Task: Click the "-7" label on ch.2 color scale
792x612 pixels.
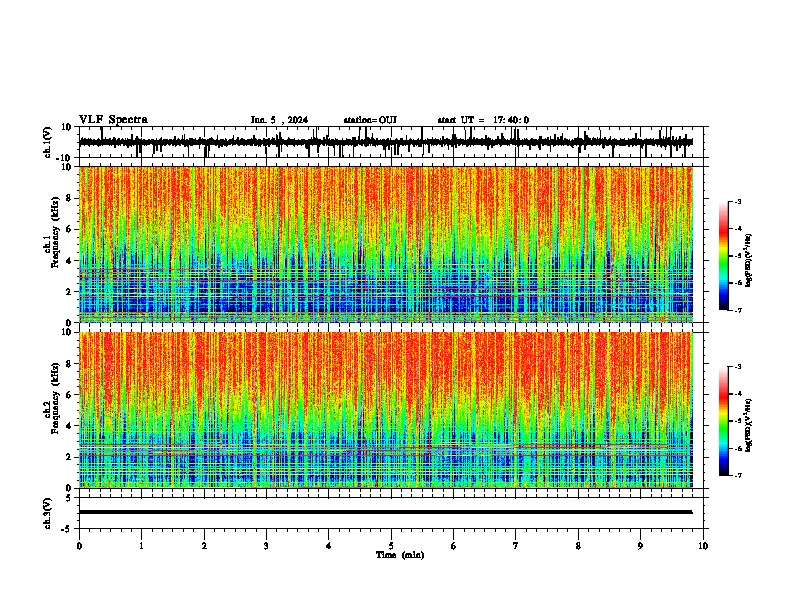Action: click(x=738, y=475)
